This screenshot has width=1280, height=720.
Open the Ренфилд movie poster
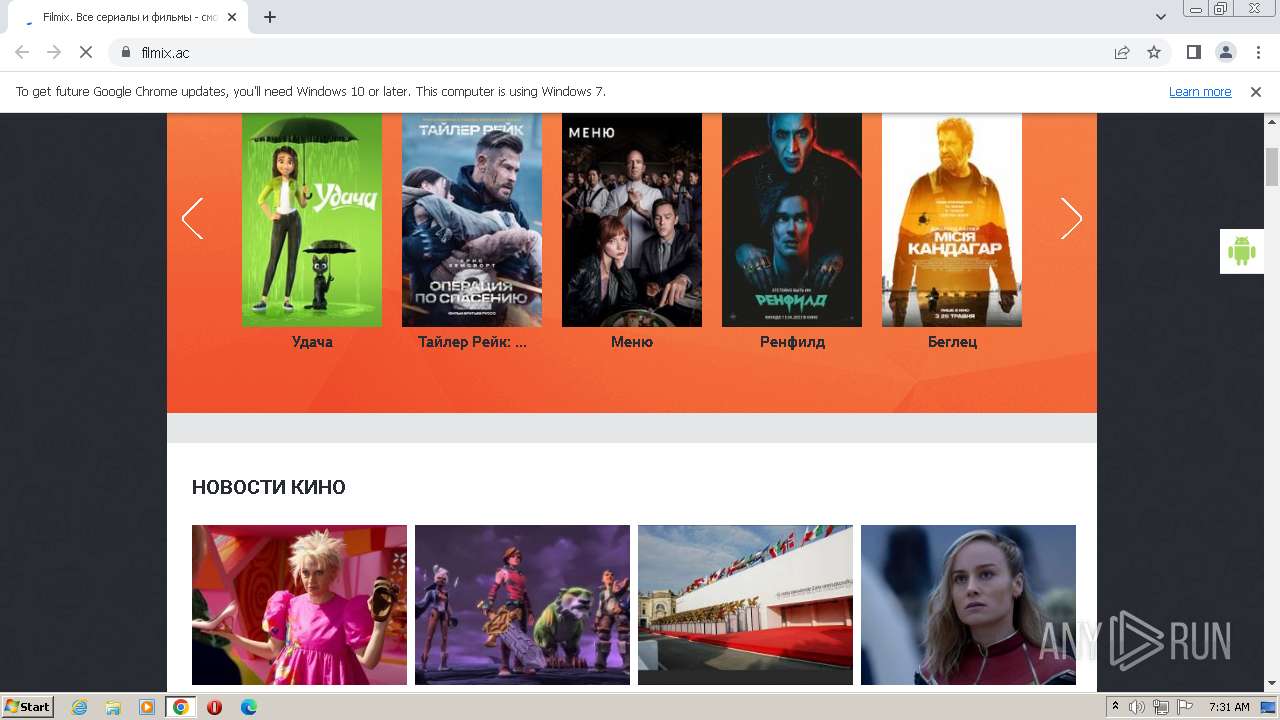pos(792,220)
